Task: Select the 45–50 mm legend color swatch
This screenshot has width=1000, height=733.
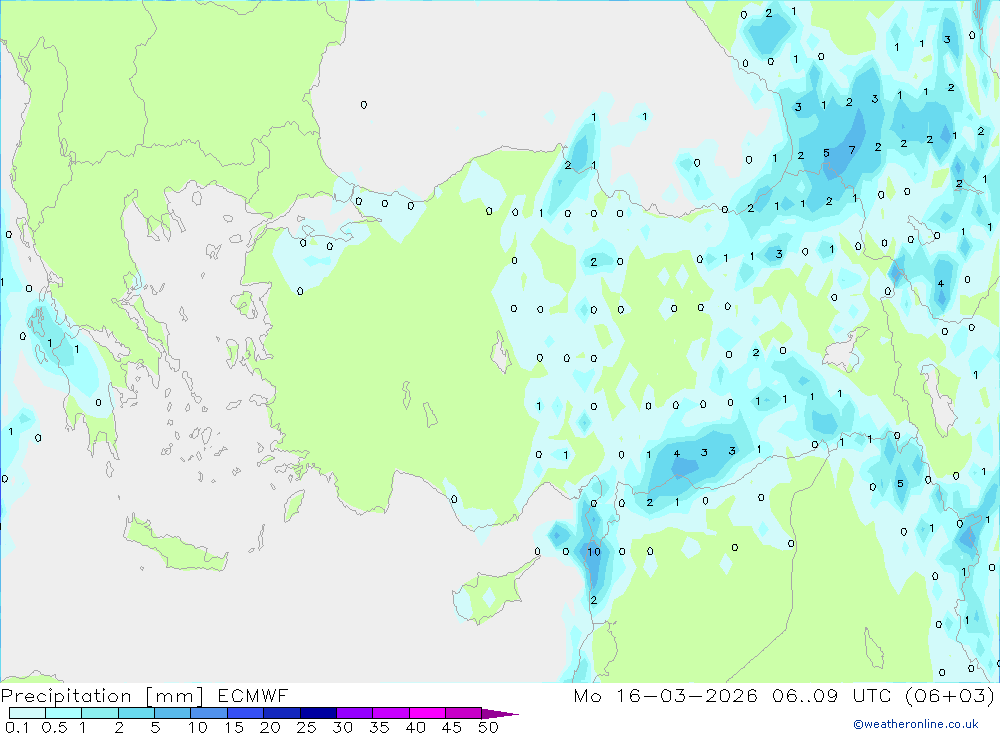Action: pyautogui.click(x=463, y=713)
